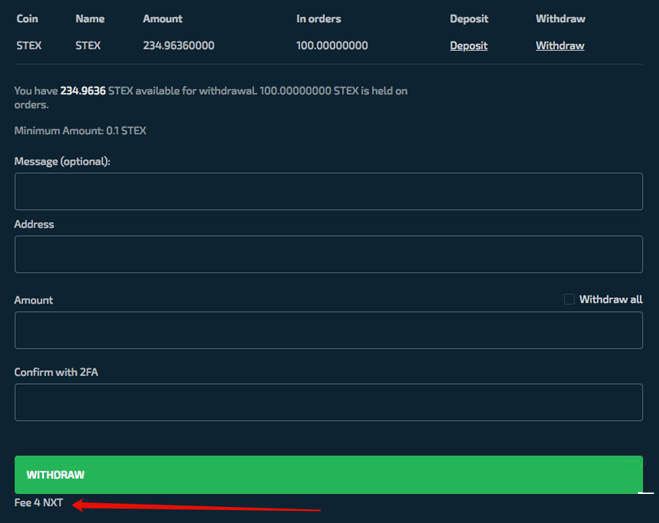
Task: Click the Withdraw column header
Action: [x=560, y=19]
